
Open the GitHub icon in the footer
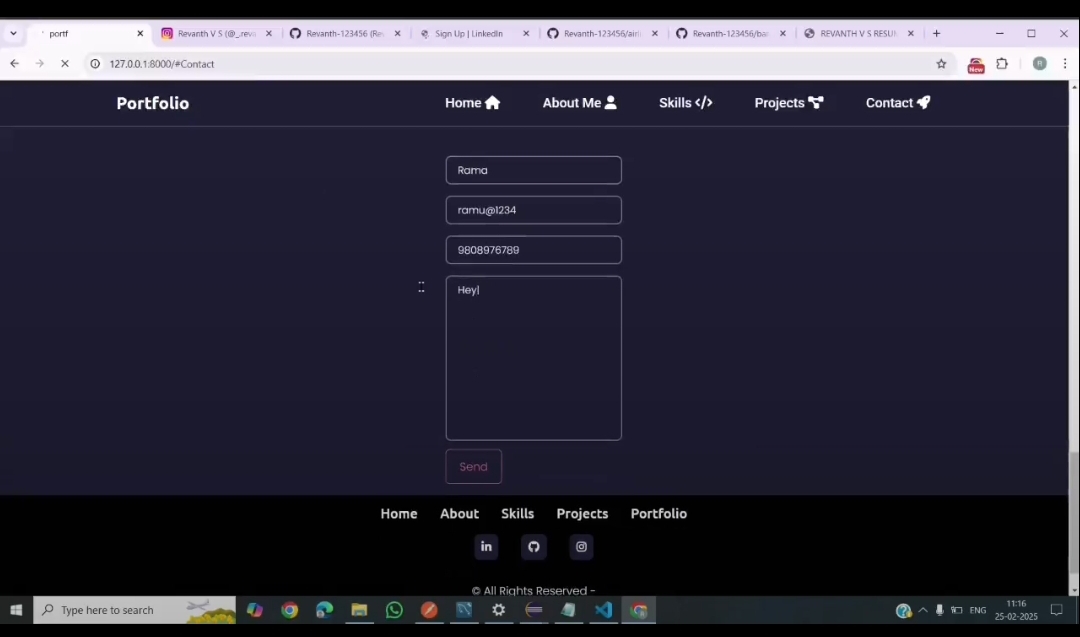pos(533,546)
